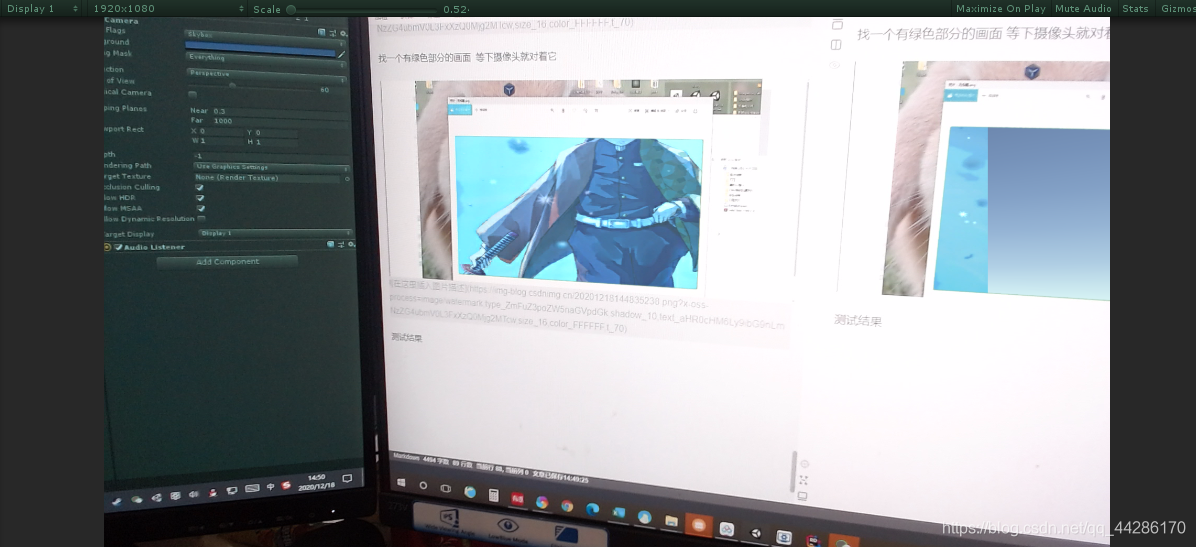Image resolution: width=1196 pixels, height=547 pixels.
Task: Open the Target Display dropdown
Action: click(x=275, y=233)
